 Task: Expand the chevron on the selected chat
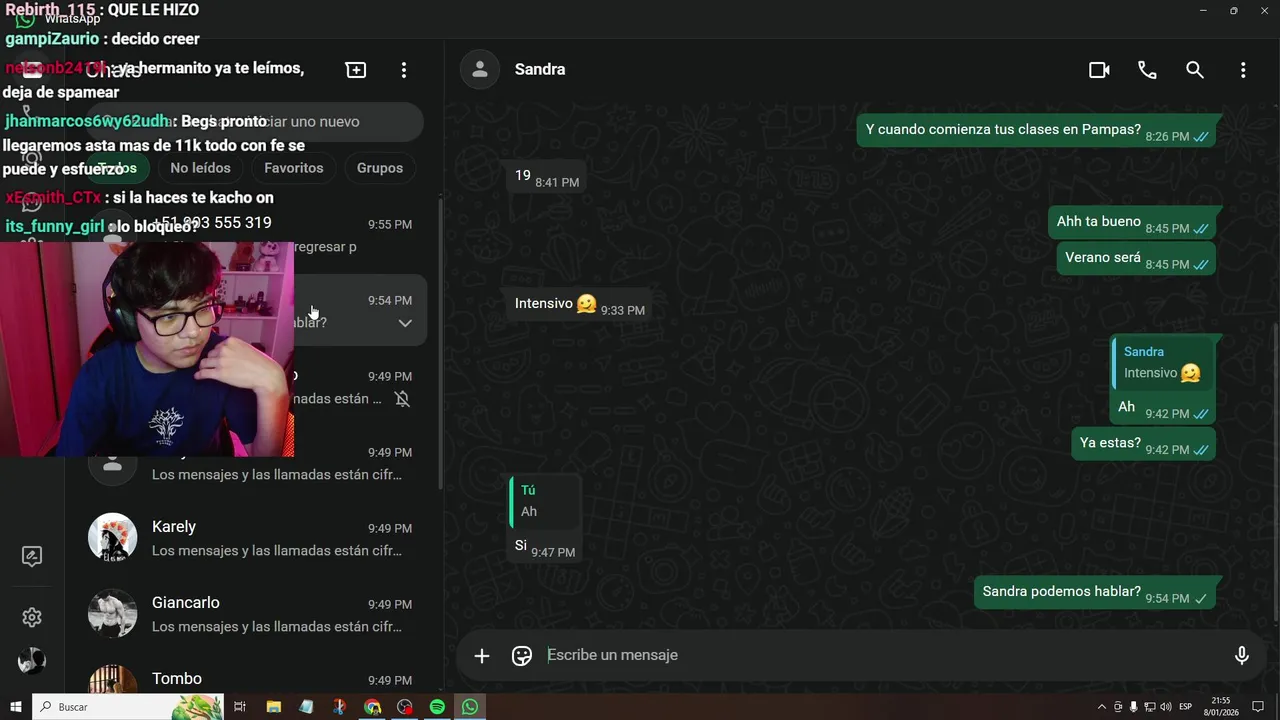[405, 323]
